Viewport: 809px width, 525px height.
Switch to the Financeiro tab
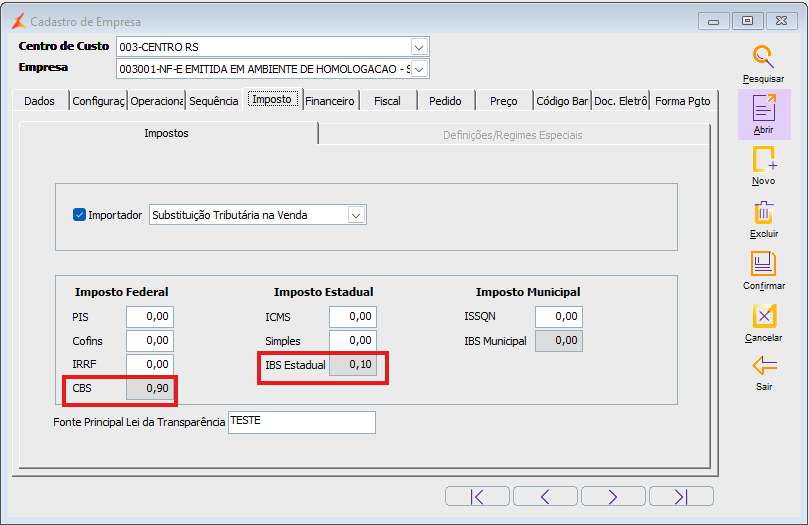pyautogui.click(x=330, y=101)
